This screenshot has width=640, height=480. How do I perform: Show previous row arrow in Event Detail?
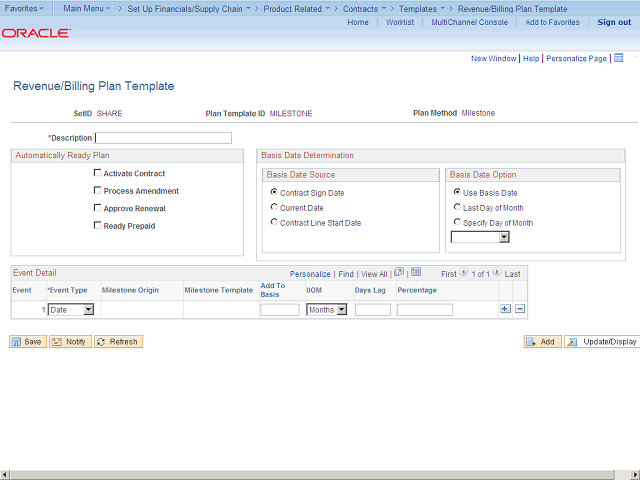coord(463,272)
